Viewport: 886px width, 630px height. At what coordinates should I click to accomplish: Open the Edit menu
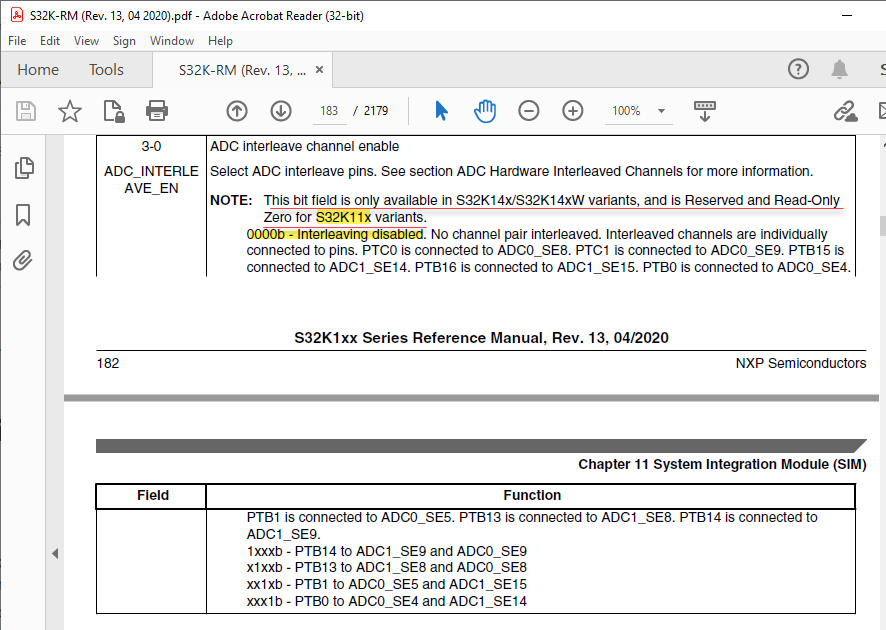pos(50,41)
